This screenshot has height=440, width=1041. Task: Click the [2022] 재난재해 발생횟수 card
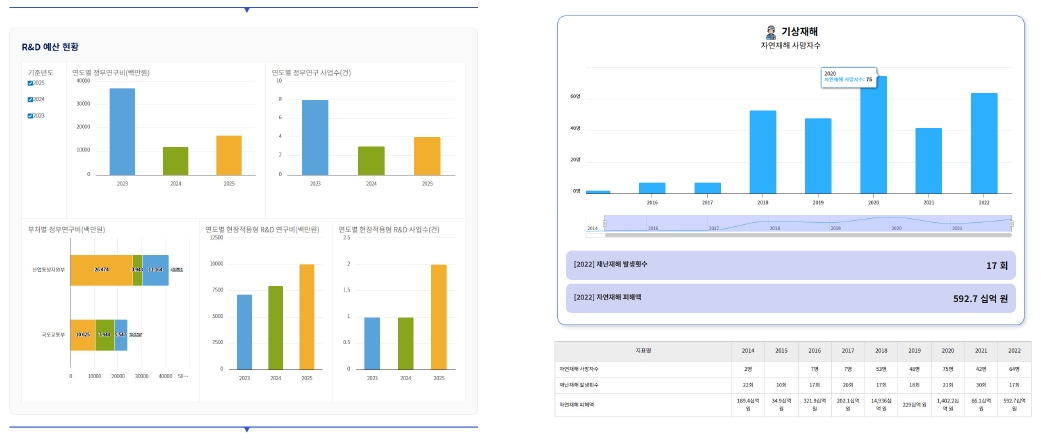click(791, 265)
